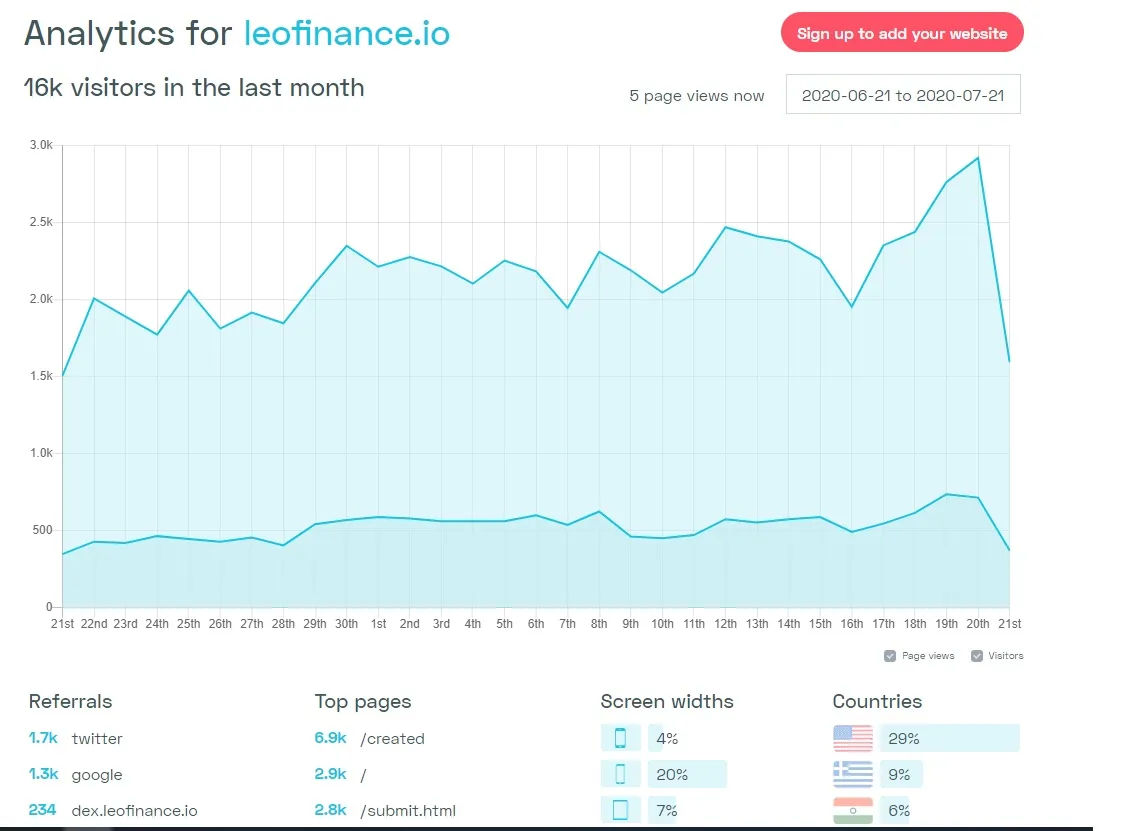Click the 2.8k page count value

[330, 810]
